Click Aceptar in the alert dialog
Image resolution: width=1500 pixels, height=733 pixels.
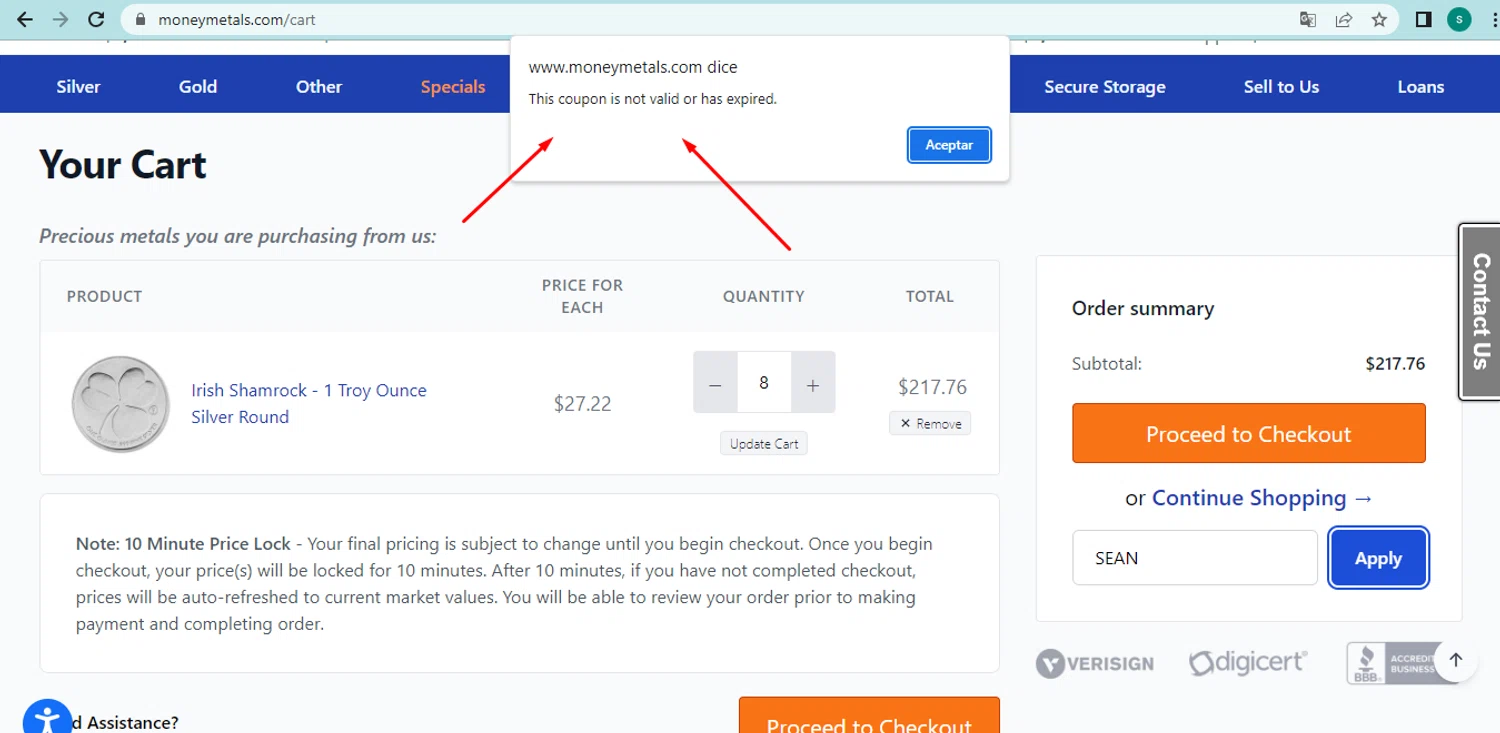pos(949,145)
